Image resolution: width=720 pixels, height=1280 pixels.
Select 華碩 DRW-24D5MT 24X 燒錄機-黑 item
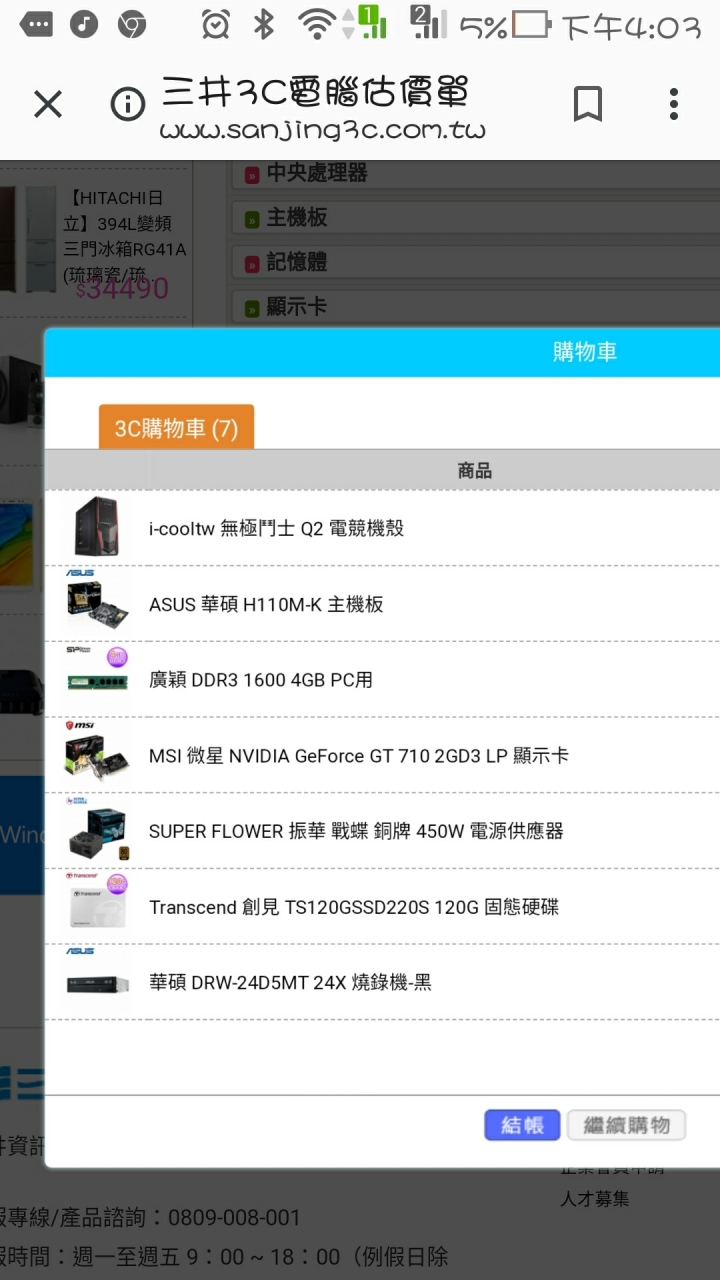click(290, 983)
